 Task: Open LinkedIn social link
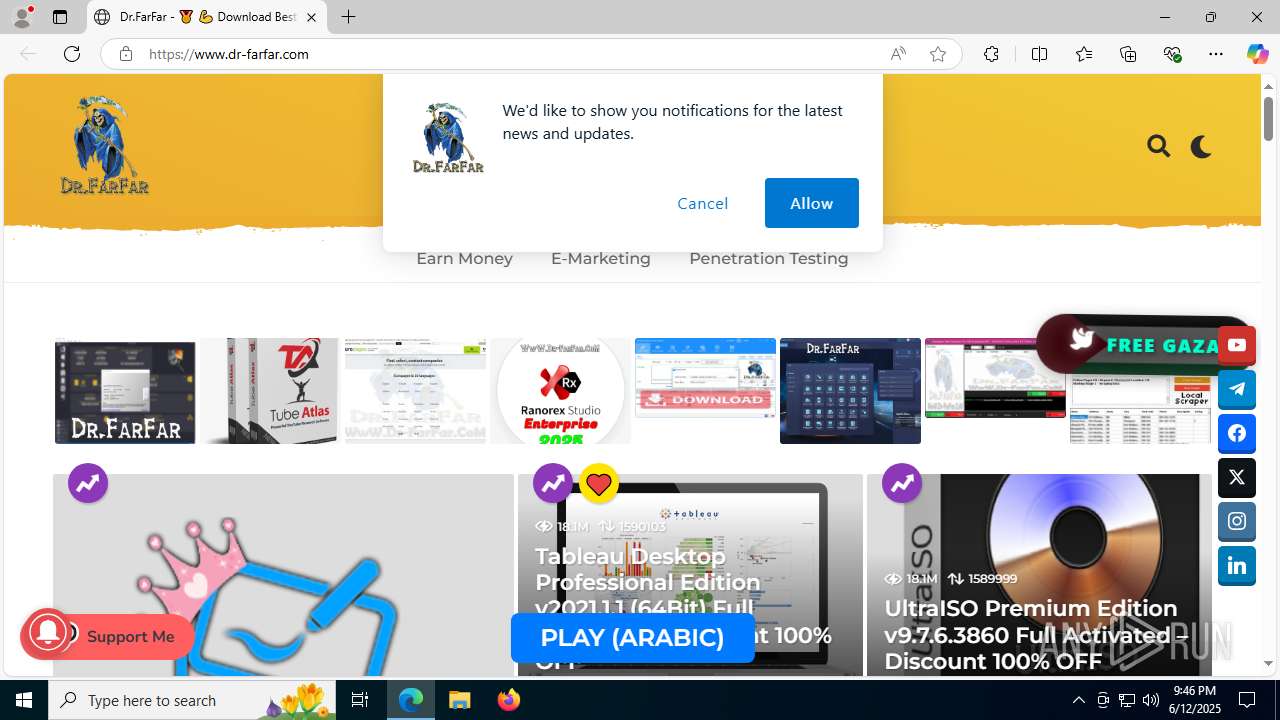tap(1237, 566)
